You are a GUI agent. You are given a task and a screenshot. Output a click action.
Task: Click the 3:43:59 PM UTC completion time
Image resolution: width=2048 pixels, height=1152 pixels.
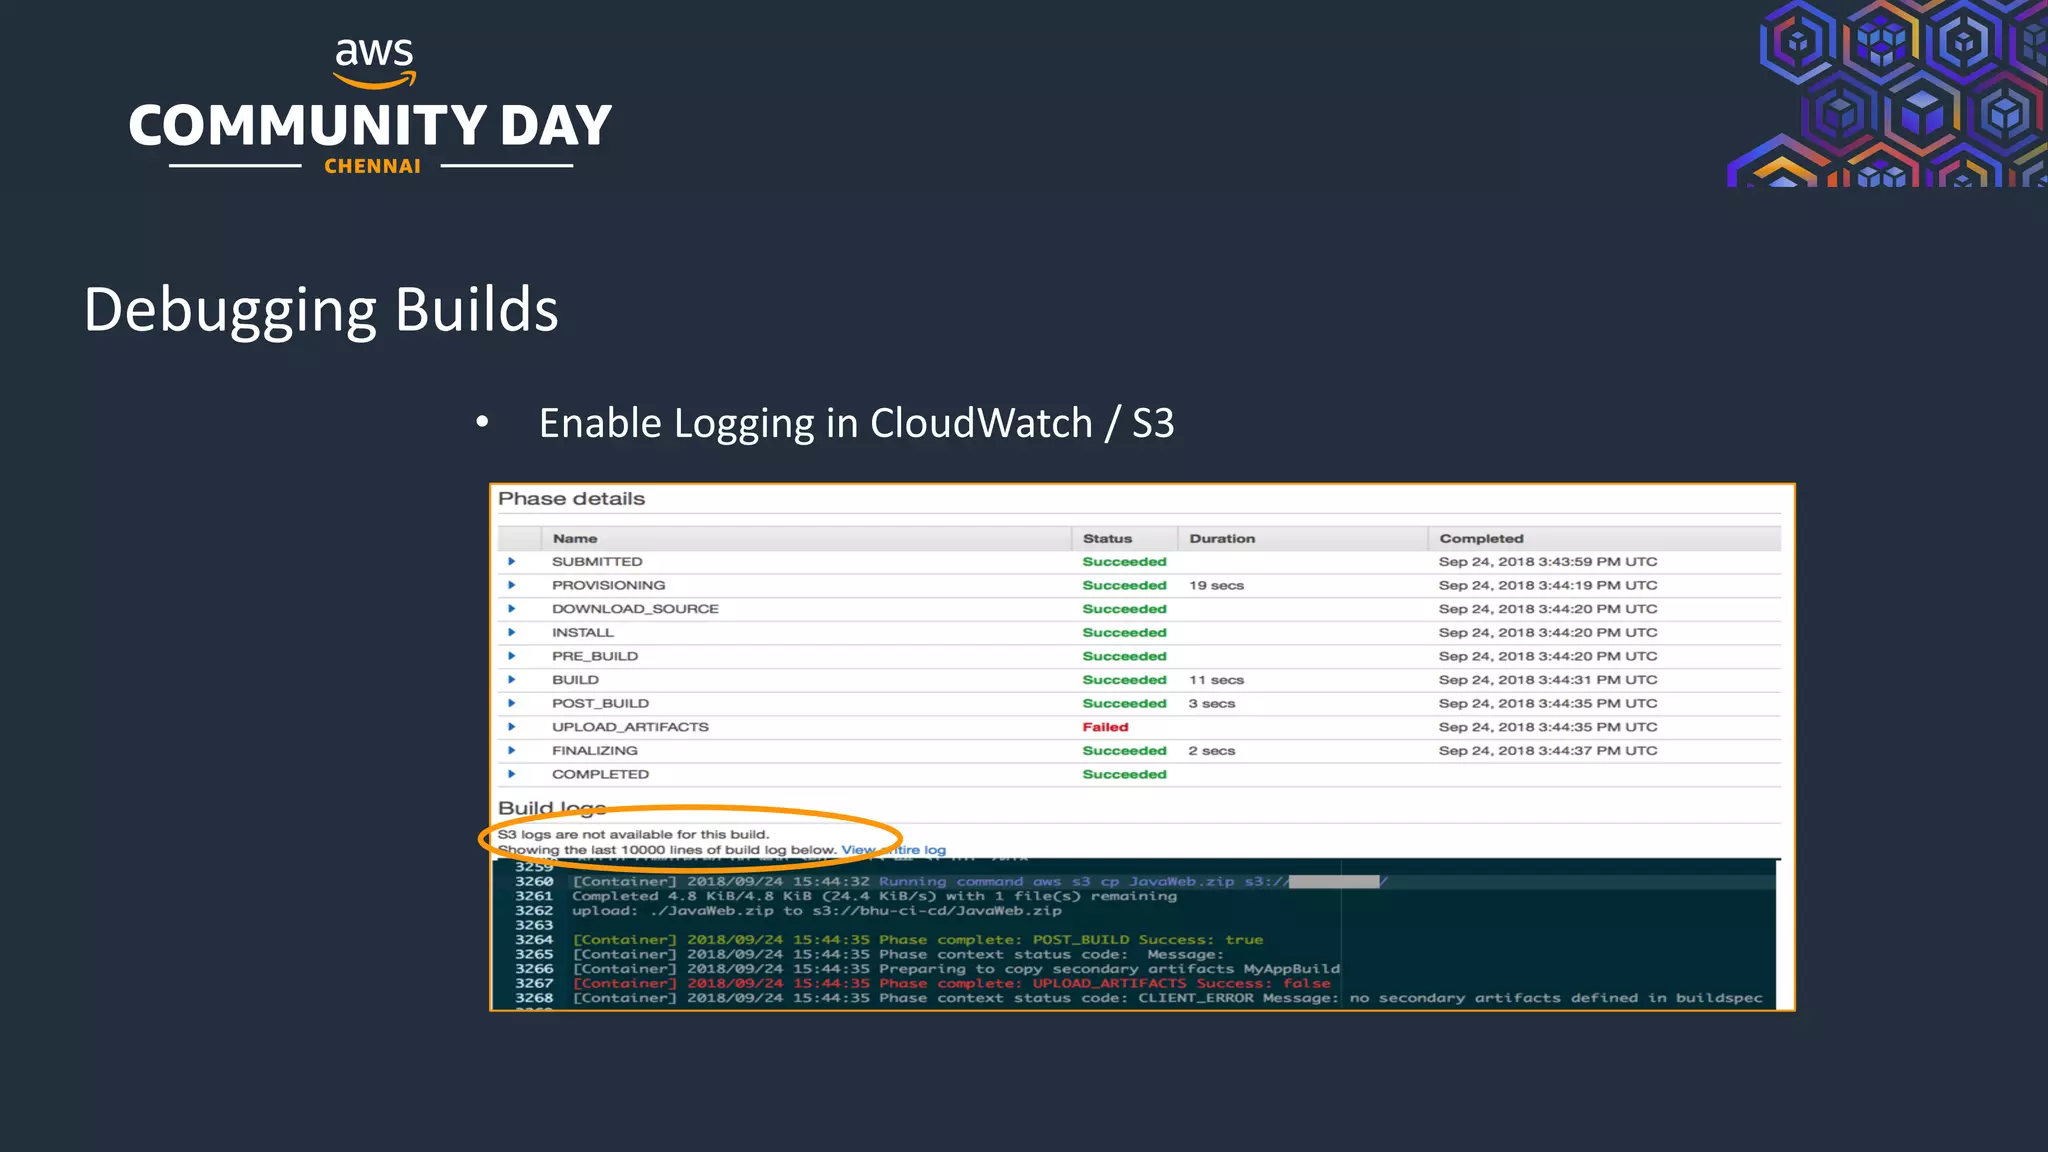pos(1548,562)
